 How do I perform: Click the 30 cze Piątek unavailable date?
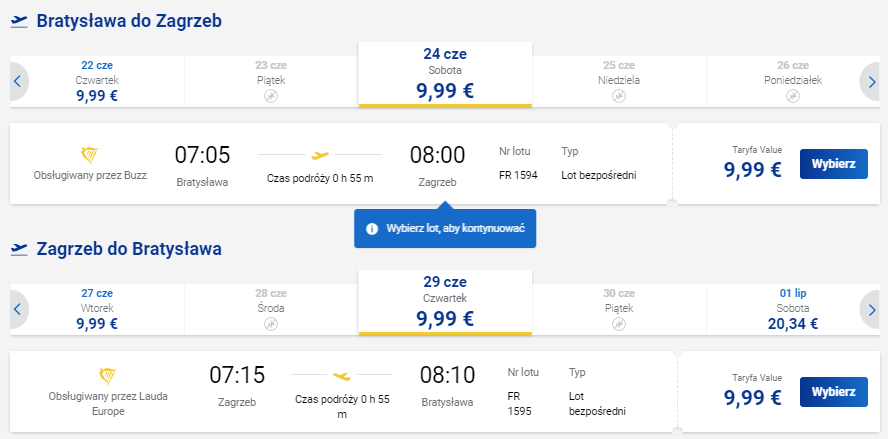click(619, 309)
